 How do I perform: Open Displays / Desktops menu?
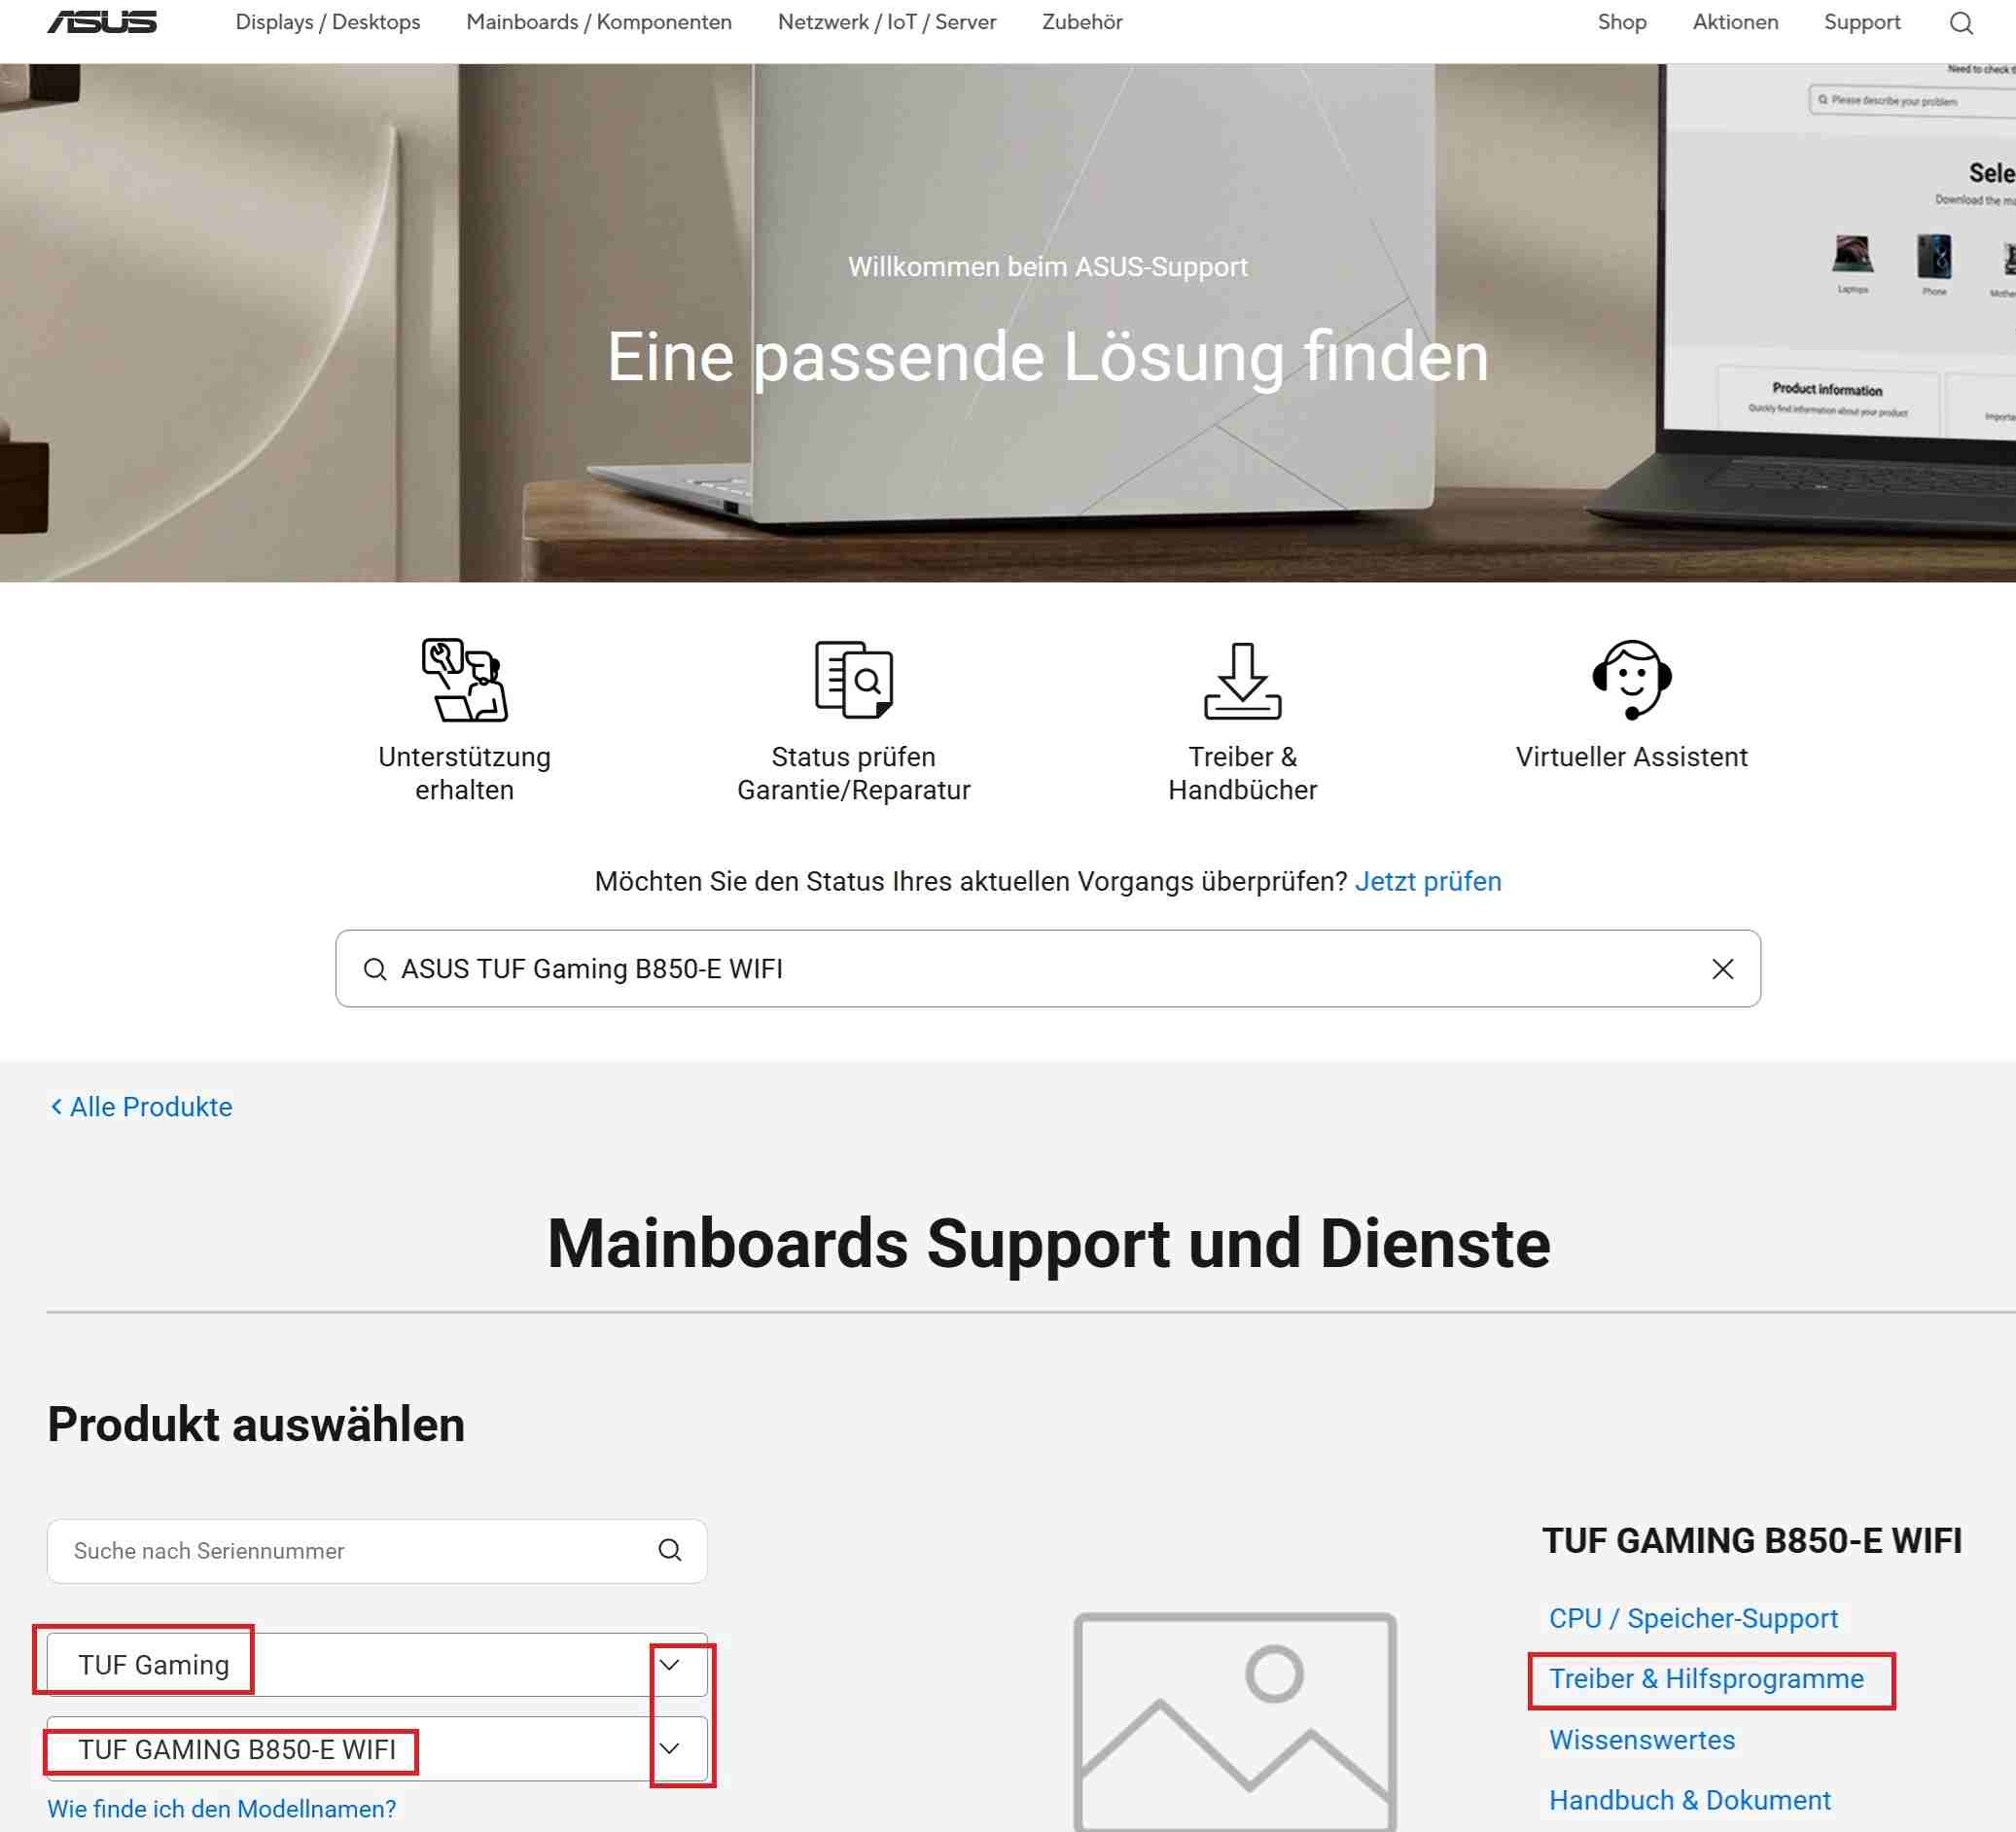(x=328, y=22)
